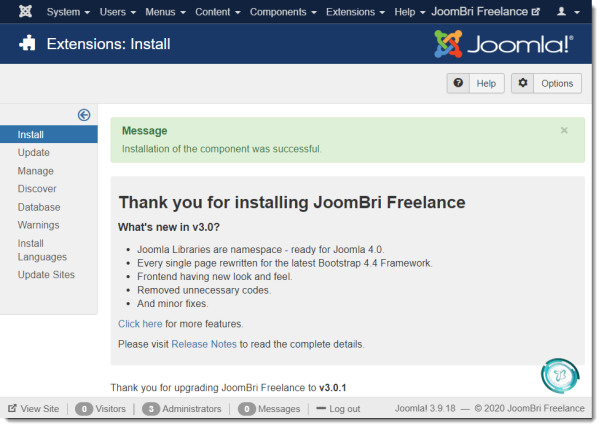The width and height of the screenshot is (600, 428).
Task: Open the System dropdown menu
Action: 68,12
